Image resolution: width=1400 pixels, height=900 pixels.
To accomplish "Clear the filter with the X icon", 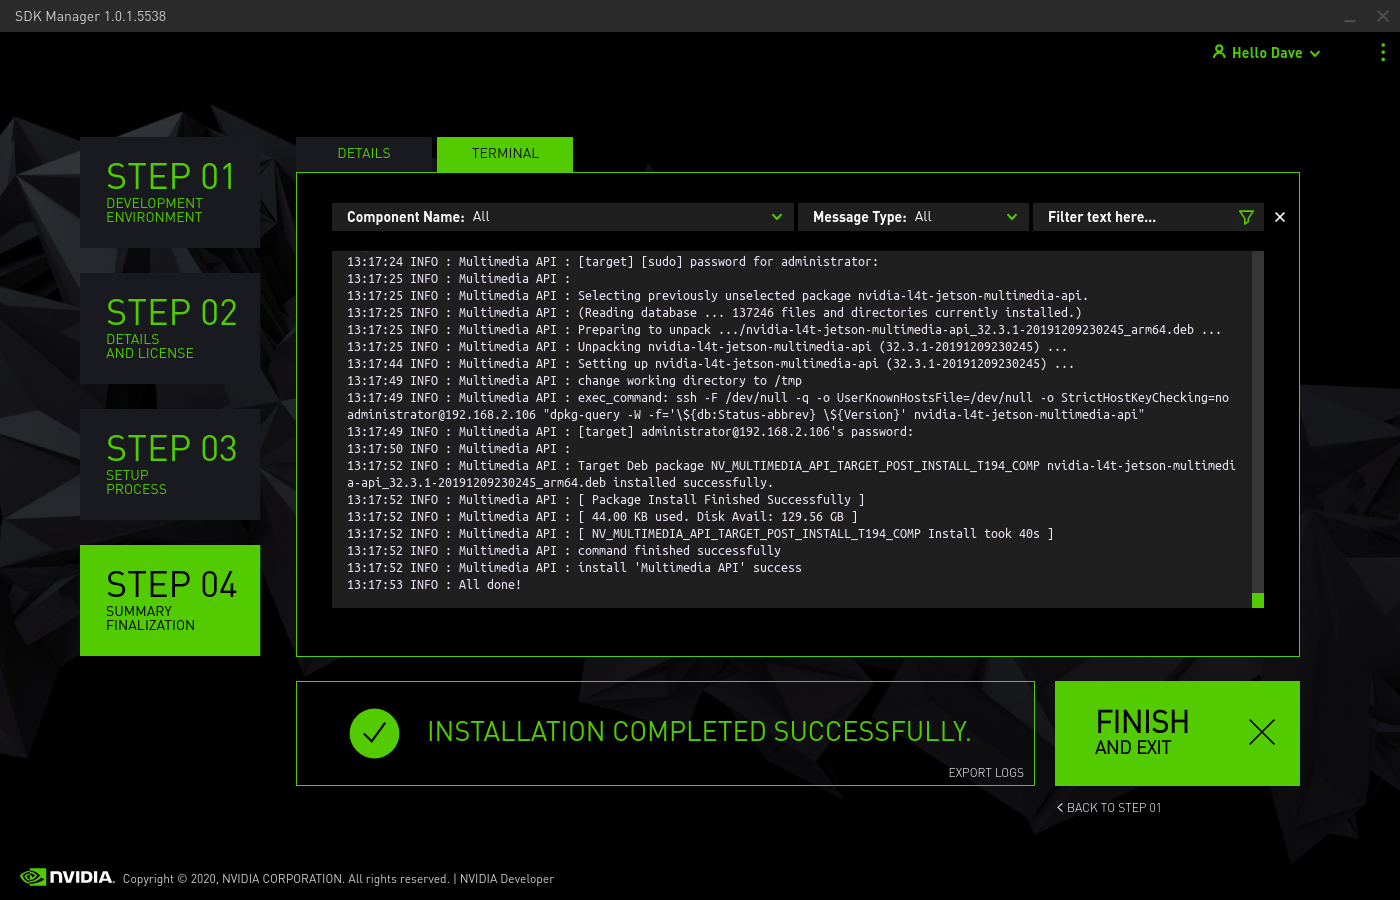I will tap(1280, 217).
